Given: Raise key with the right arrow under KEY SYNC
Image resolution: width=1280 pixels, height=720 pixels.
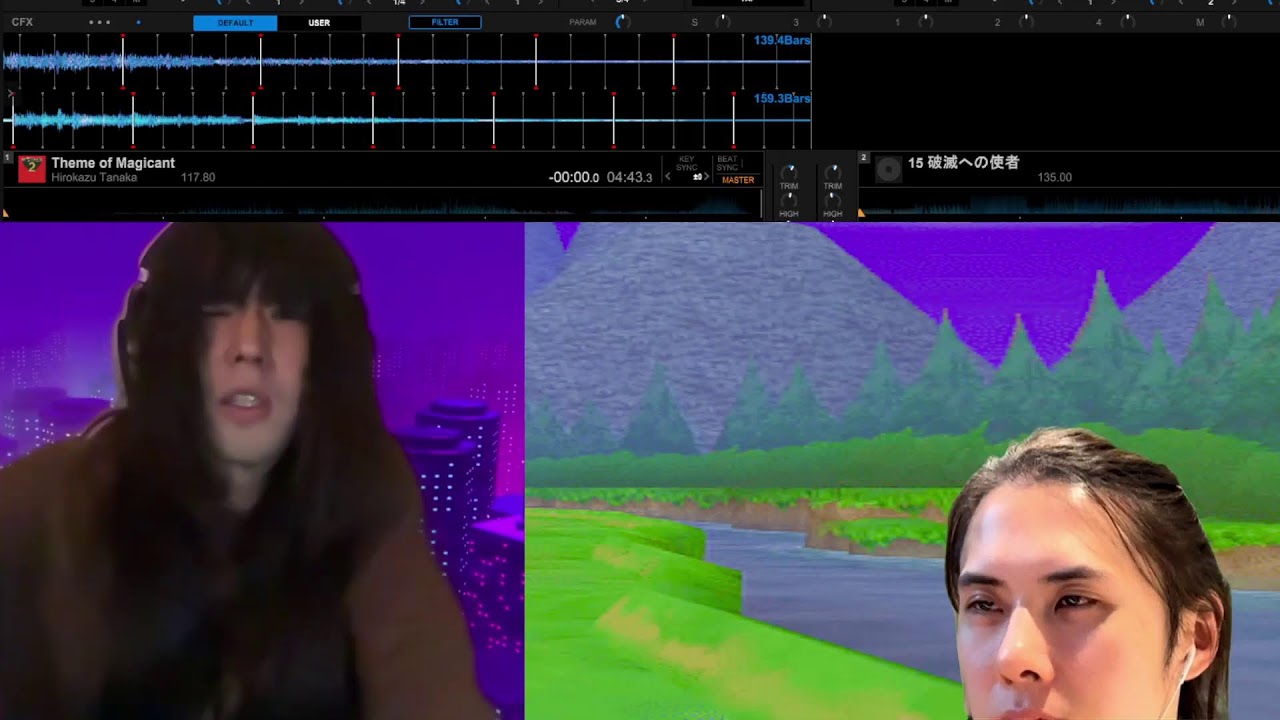Looking at the screenshot, I should click(707, 177).
